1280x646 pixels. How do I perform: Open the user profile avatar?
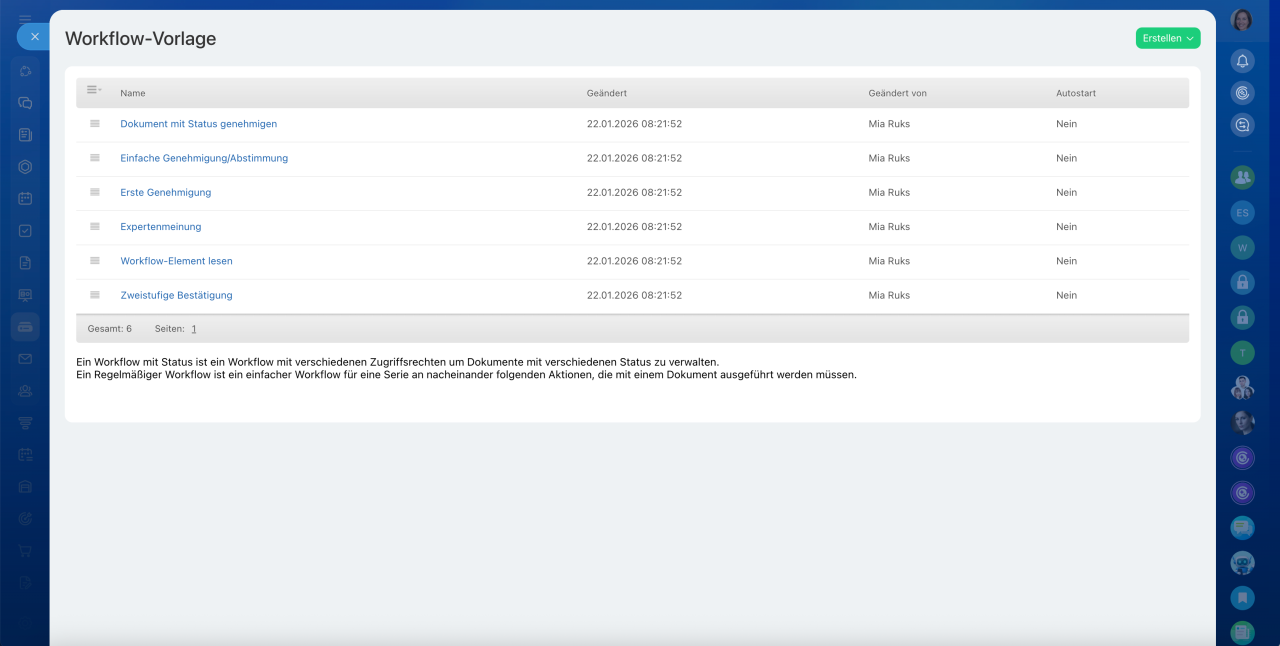[x=1242, y=20]
